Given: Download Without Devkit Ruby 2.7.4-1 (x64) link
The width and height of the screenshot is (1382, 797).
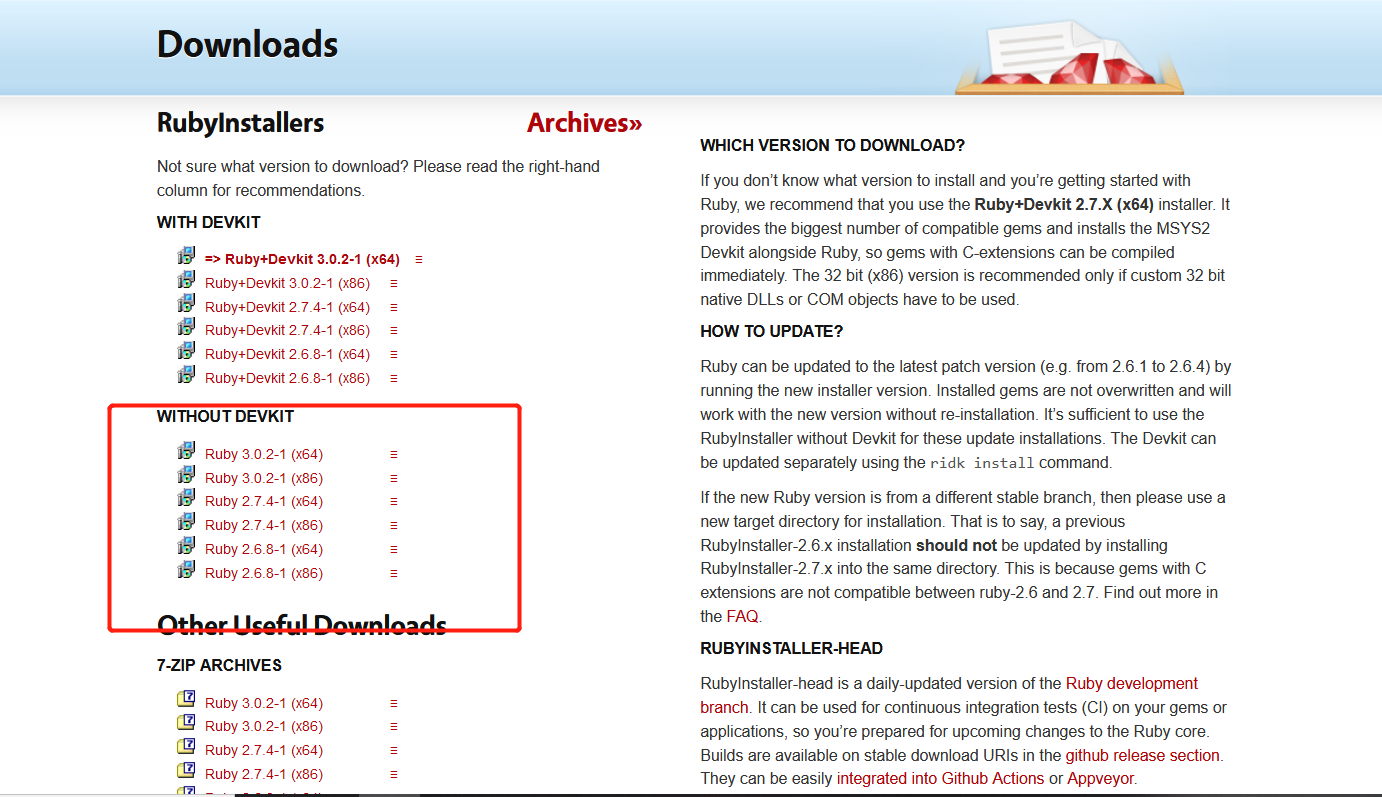Looking at the screenshot, I should coord(264,501).
